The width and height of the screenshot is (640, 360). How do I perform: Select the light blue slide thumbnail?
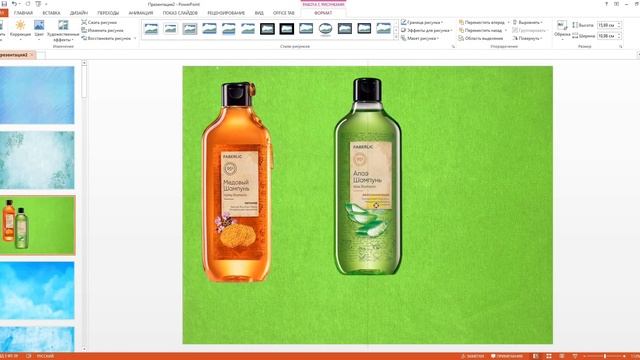37,95
